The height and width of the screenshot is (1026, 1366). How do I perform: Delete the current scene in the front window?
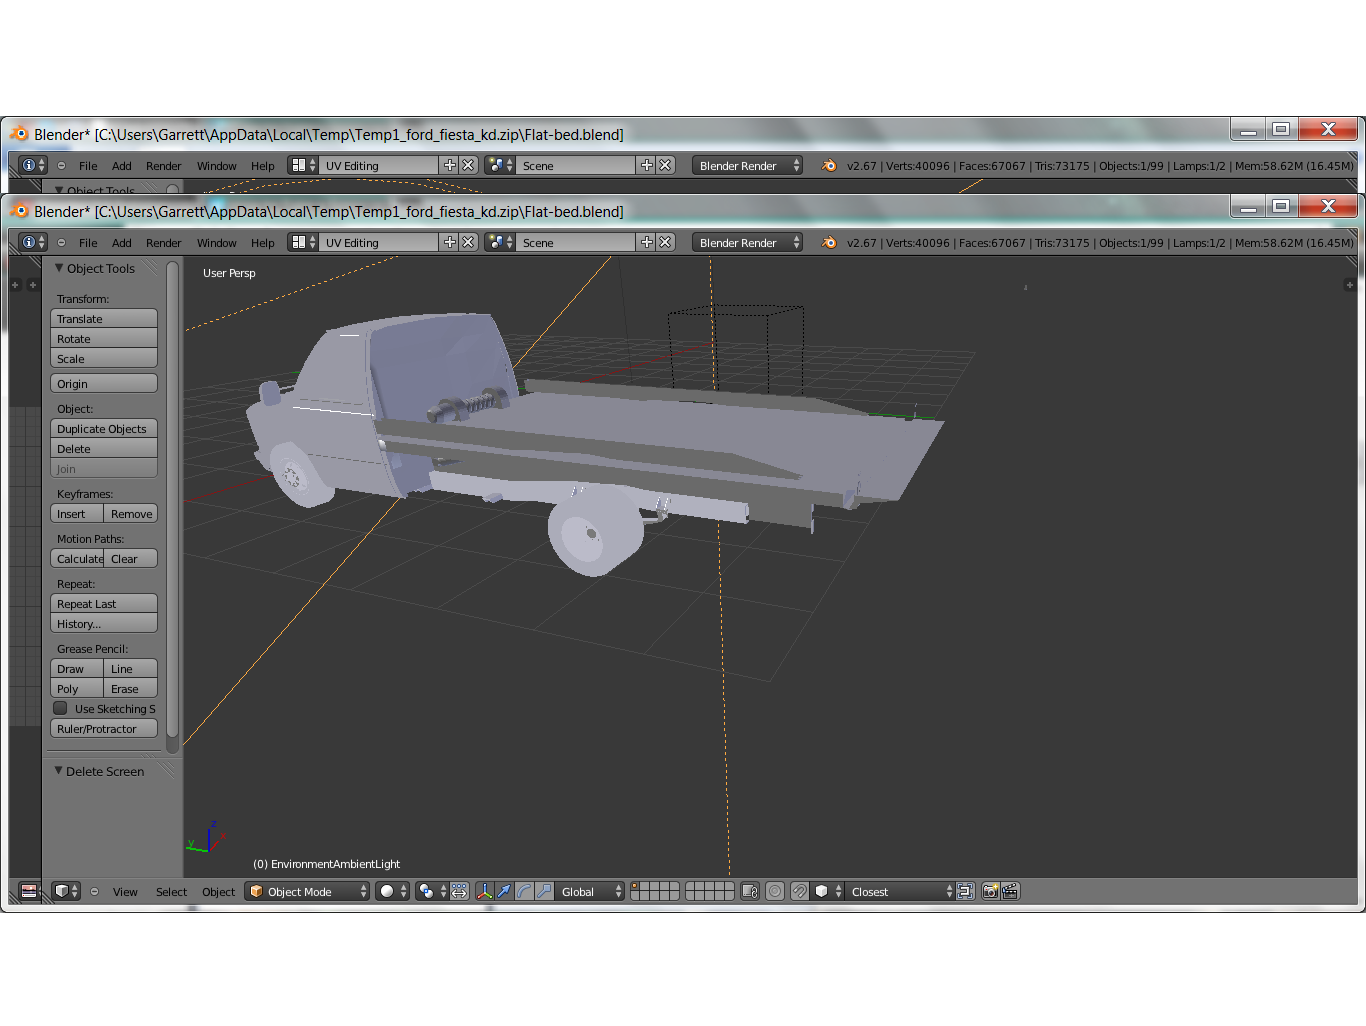click(x=665, y=242)
